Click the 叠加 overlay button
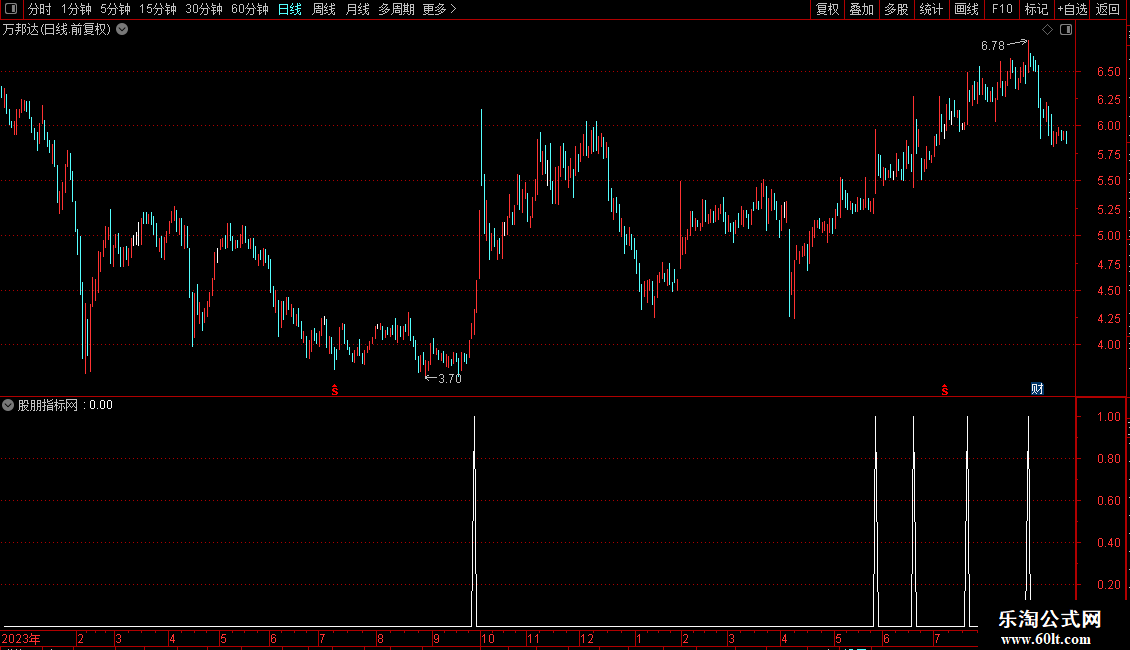This screenshot has width=1130, height=650. click(x=861, y=9)
